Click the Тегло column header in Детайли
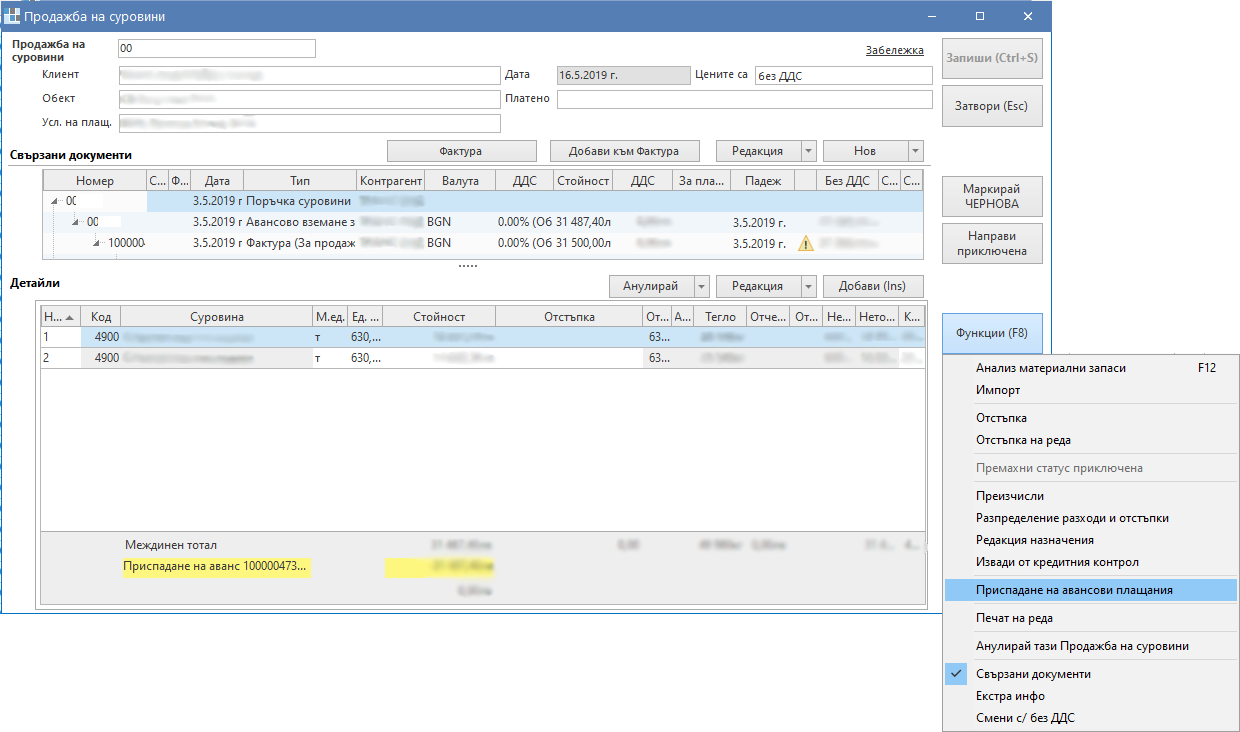 click(720, 317)
